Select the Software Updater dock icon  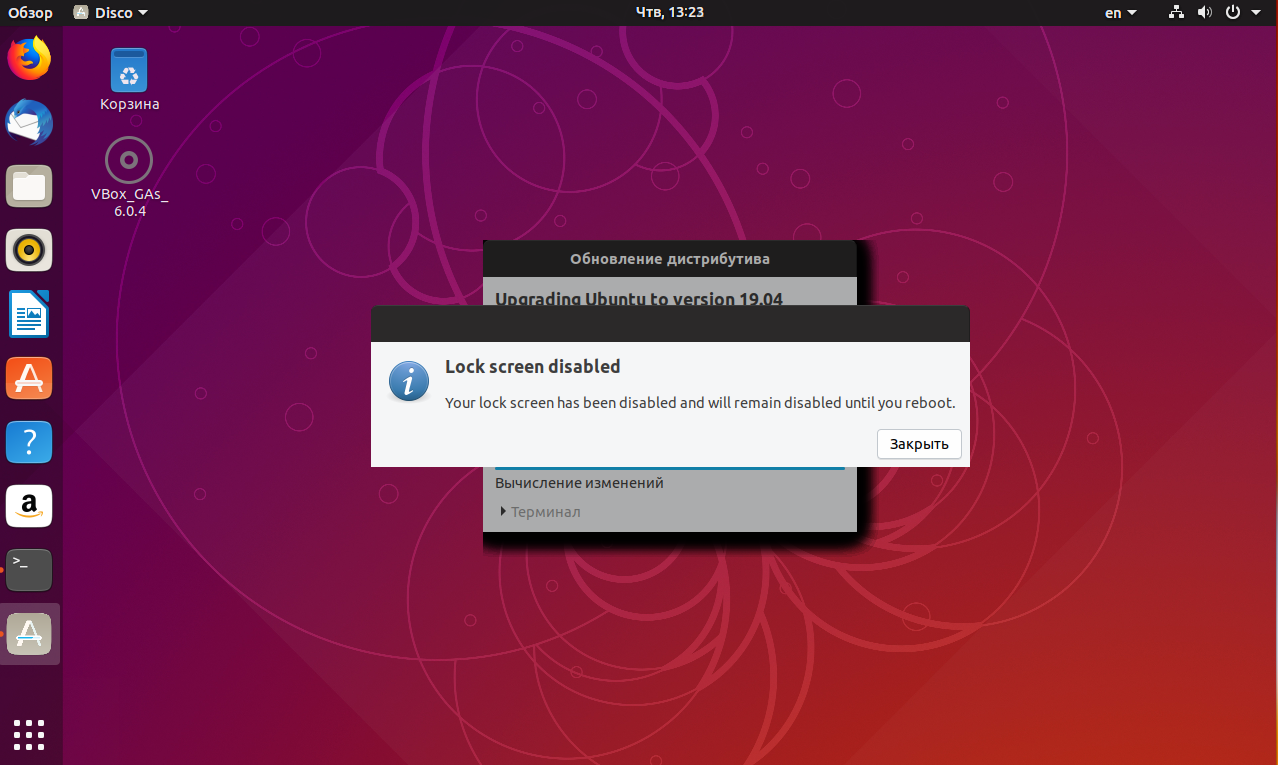pyautogui.click(x=29, y=634)
